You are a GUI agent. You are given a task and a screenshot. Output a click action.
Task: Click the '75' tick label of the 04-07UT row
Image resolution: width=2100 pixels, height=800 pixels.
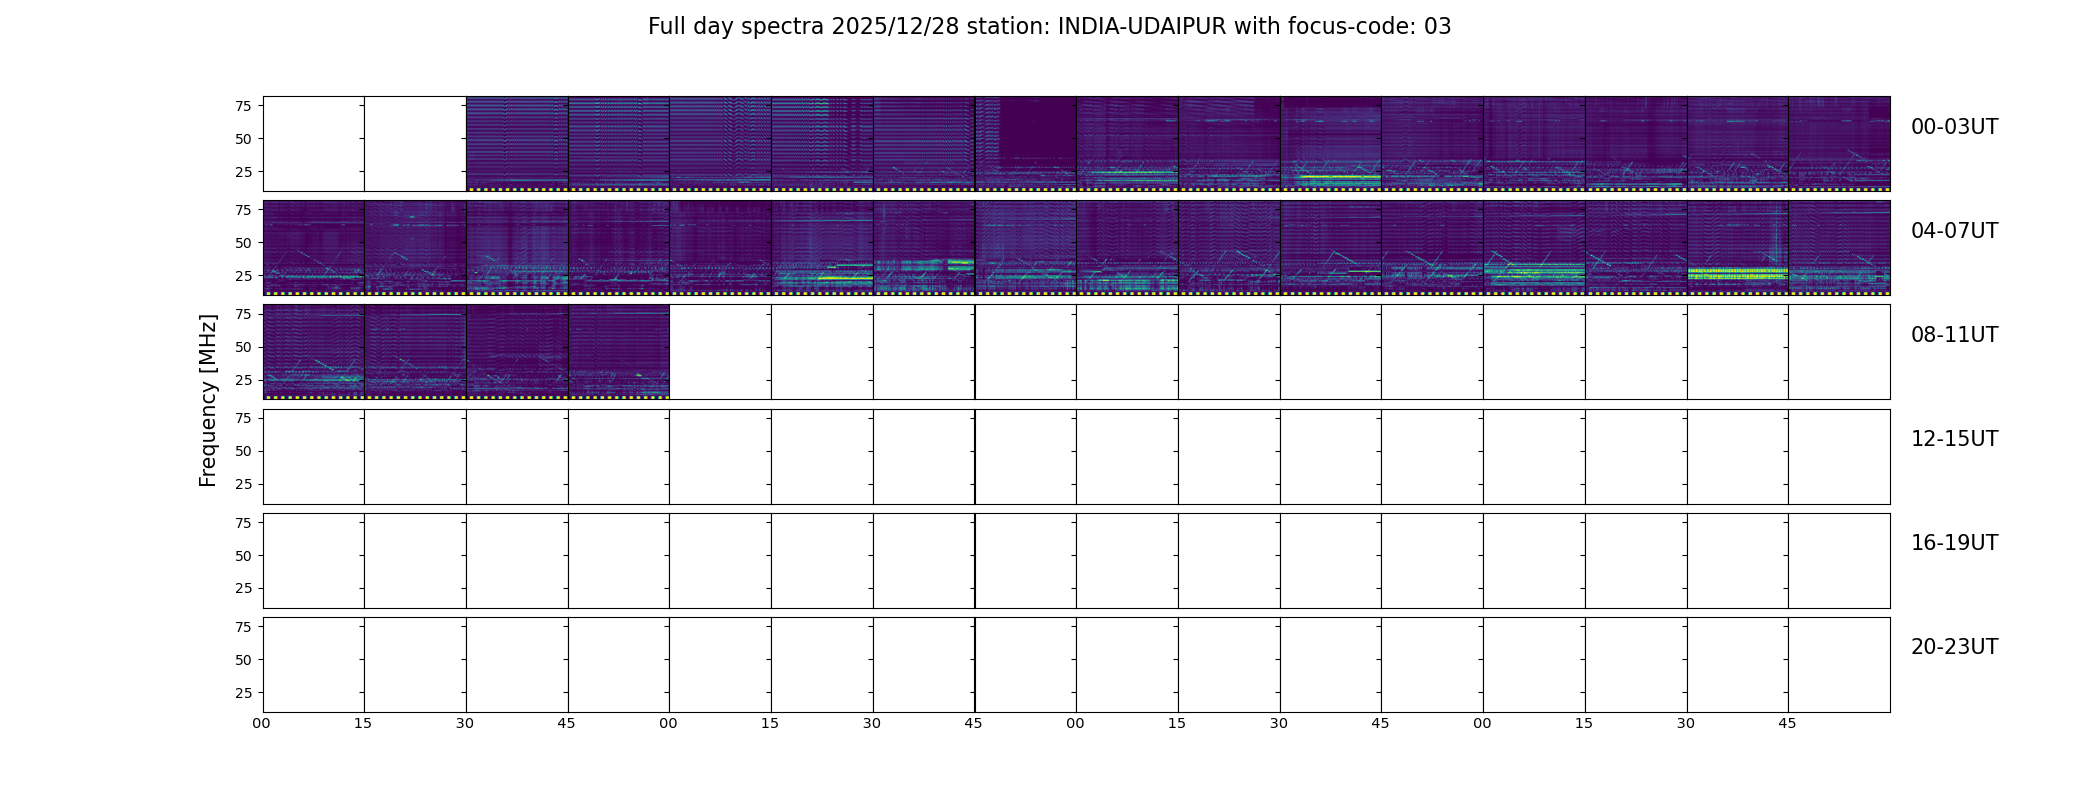coord(242,210)
